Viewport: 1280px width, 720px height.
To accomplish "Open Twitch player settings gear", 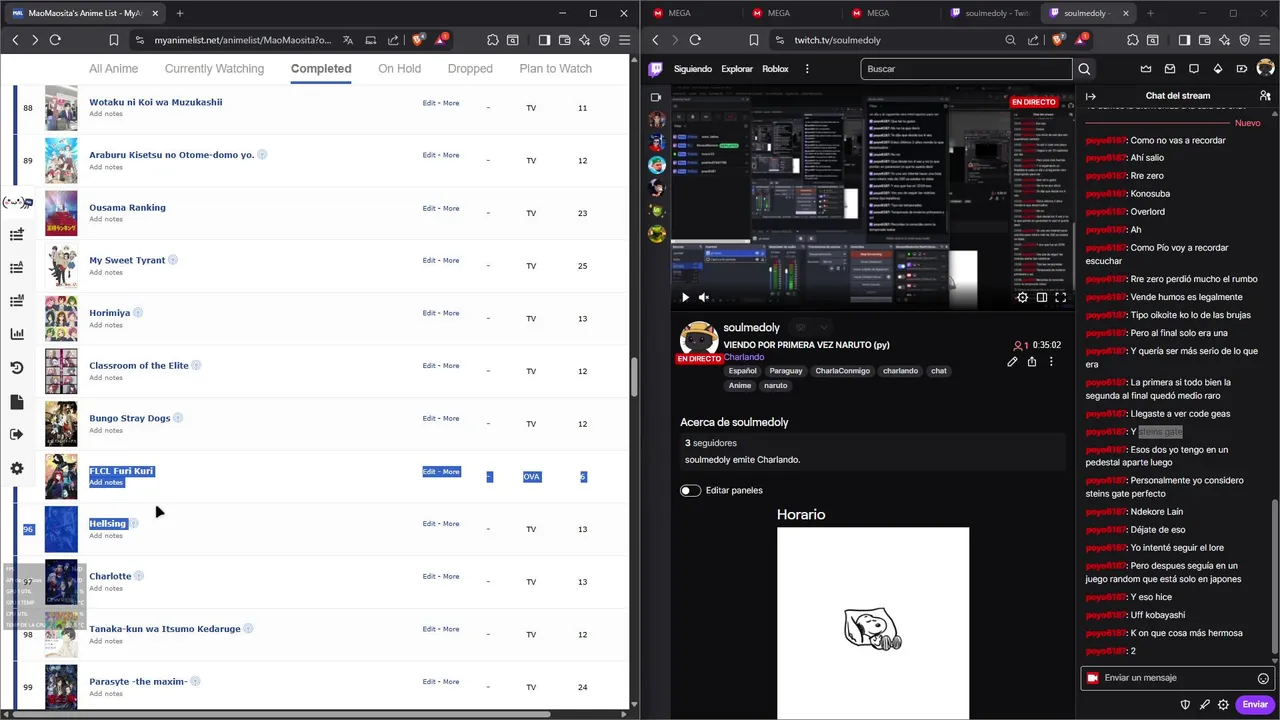I will (x=1022, y=297).
